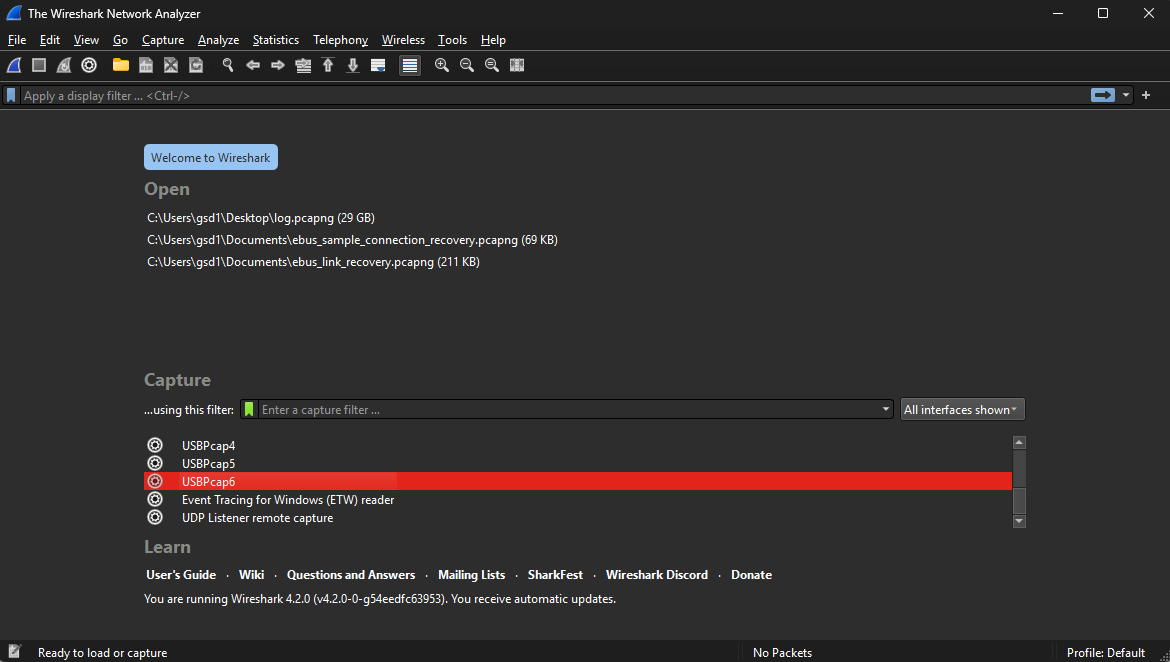Open recent file ebus_sample_connection_recovery.pcapng
1170x662 pixels.
coord(352,240)
